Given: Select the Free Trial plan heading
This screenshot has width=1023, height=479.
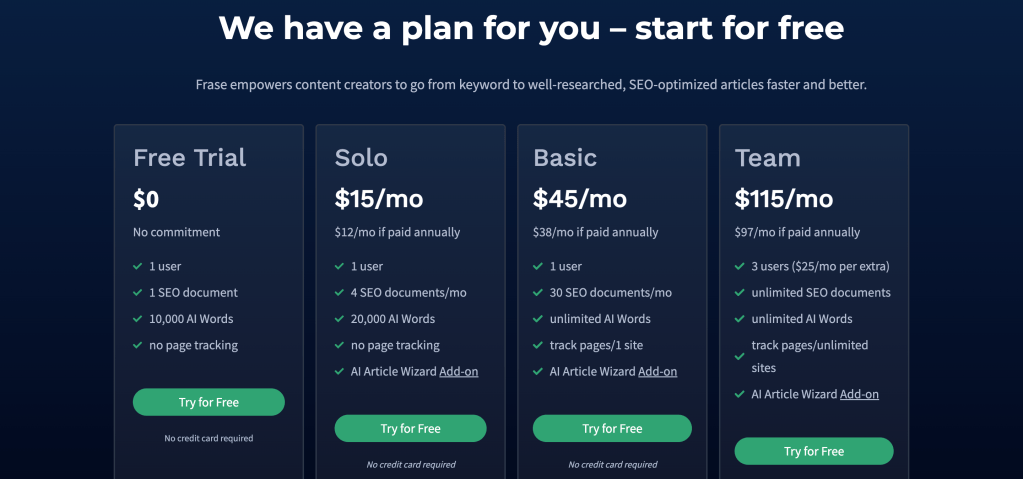Looking at the screenshot, I should 189,158.
